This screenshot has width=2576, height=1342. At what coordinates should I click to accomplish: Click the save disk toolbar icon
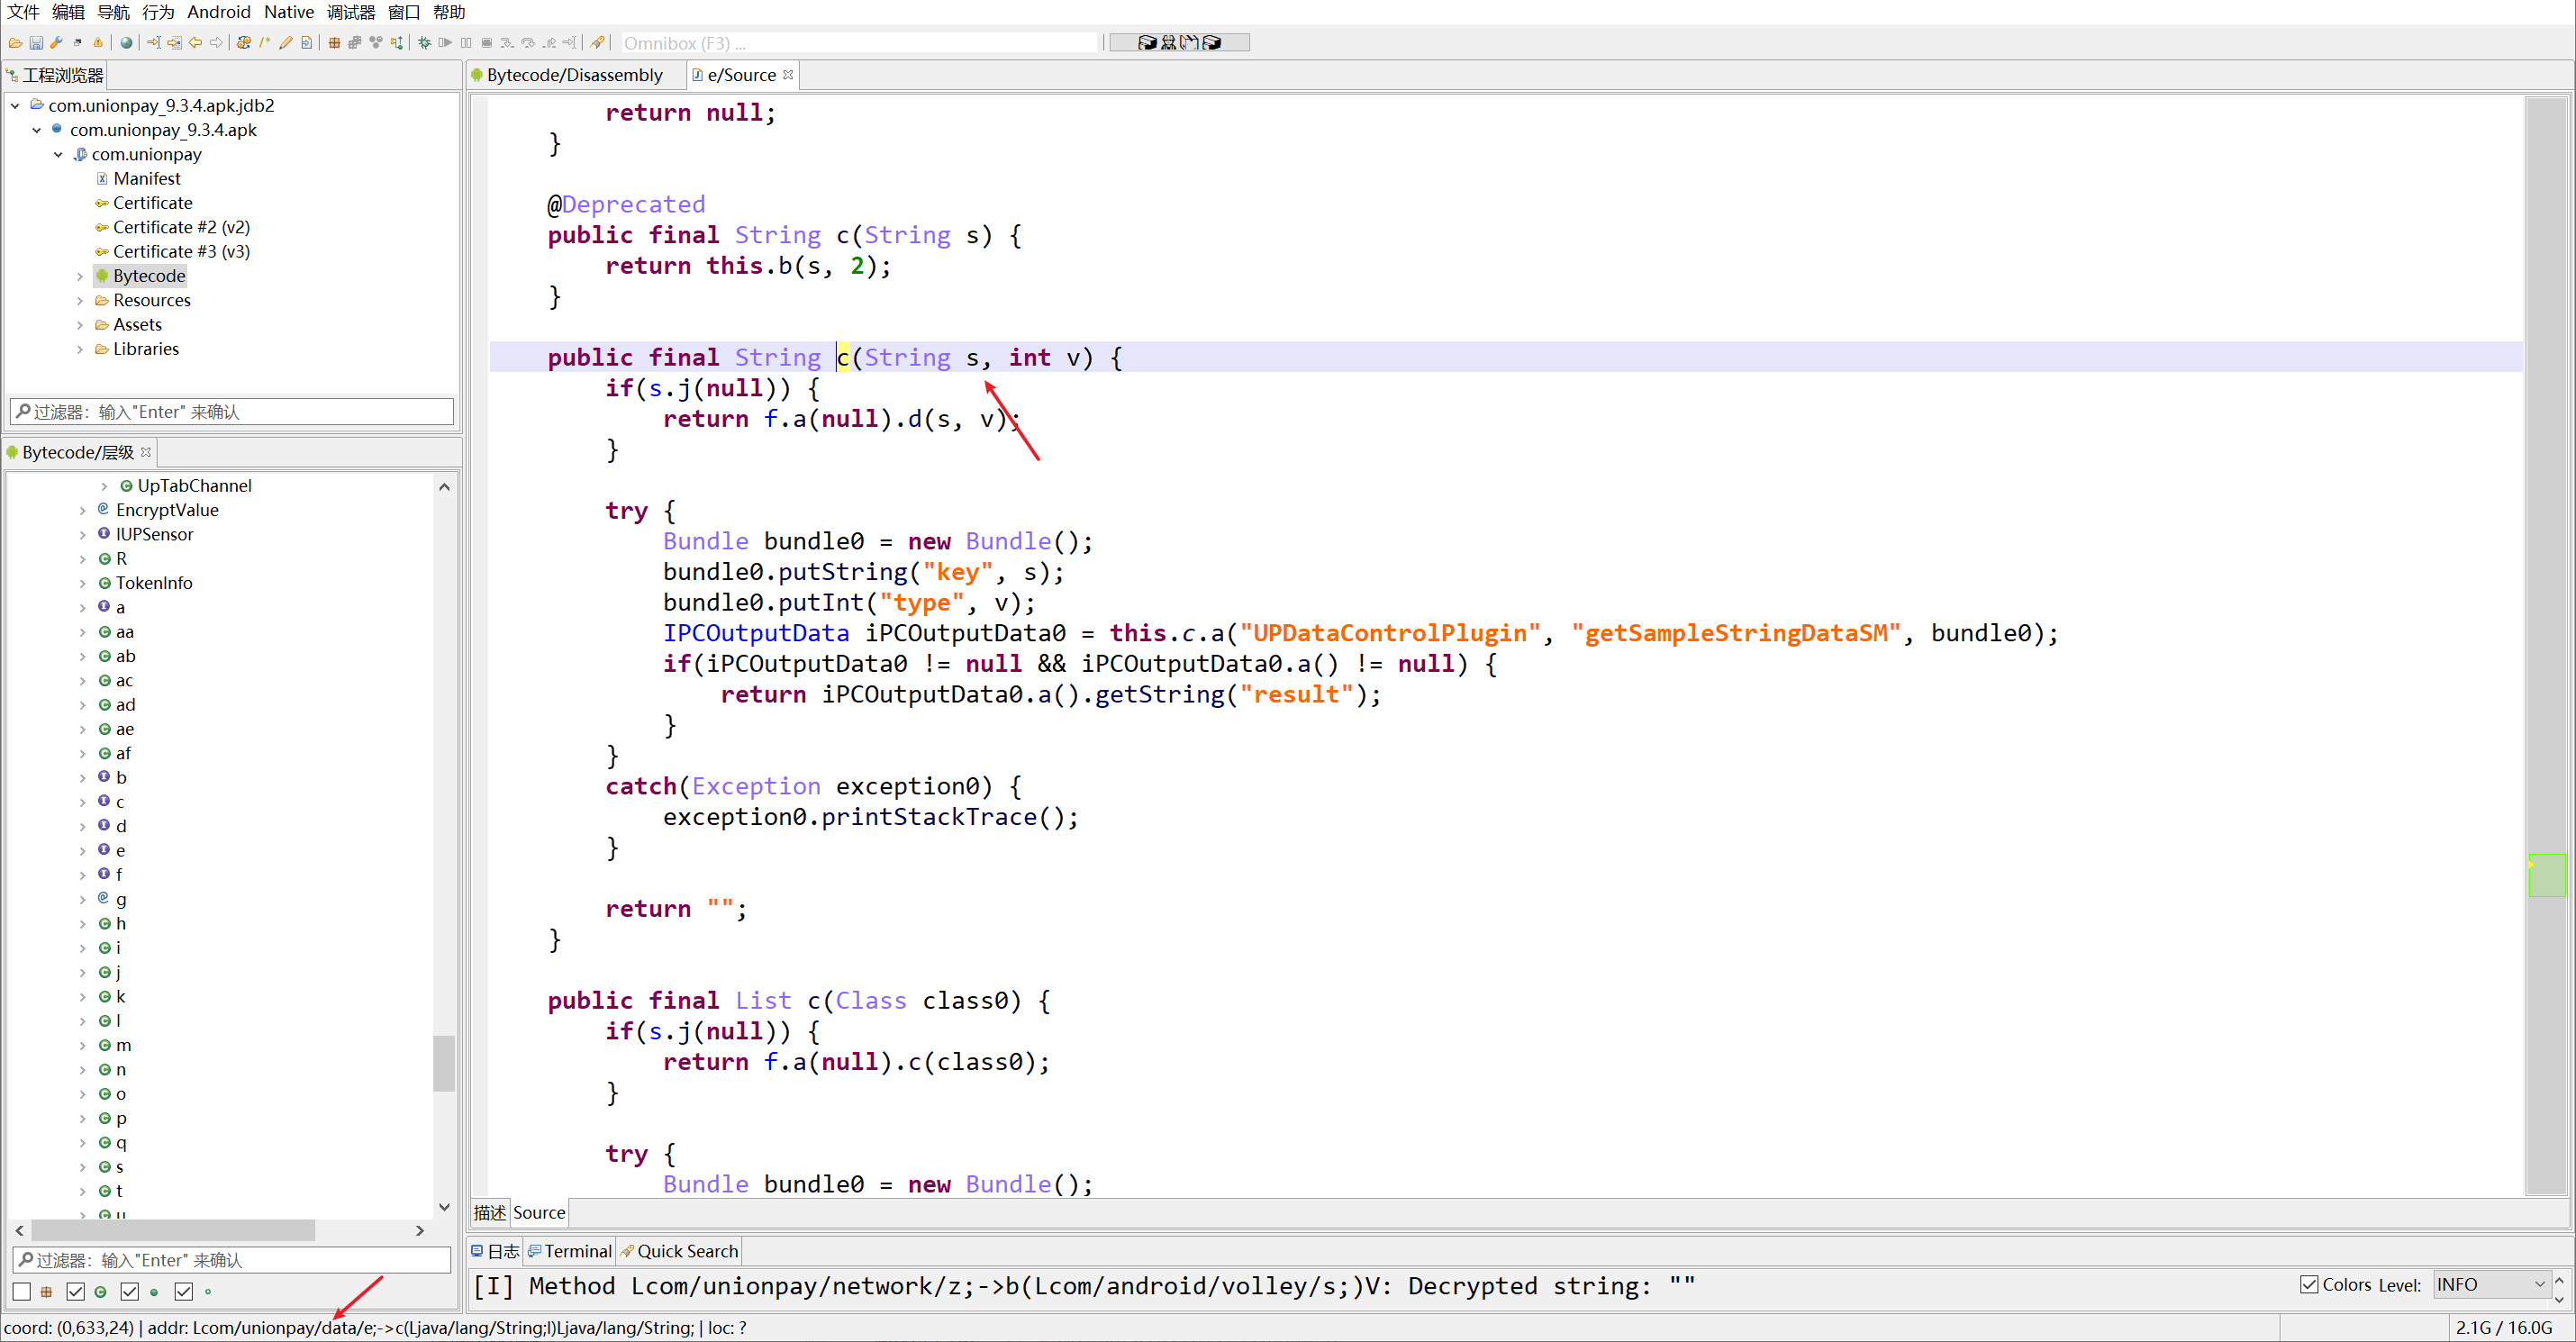click(36, 43)
